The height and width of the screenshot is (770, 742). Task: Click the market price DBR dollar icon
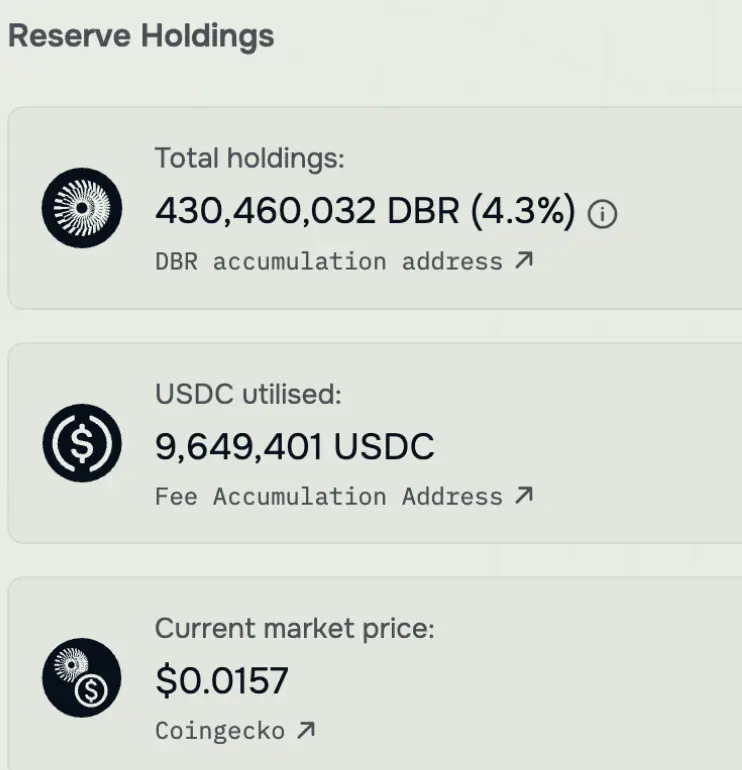click(82, 678)
